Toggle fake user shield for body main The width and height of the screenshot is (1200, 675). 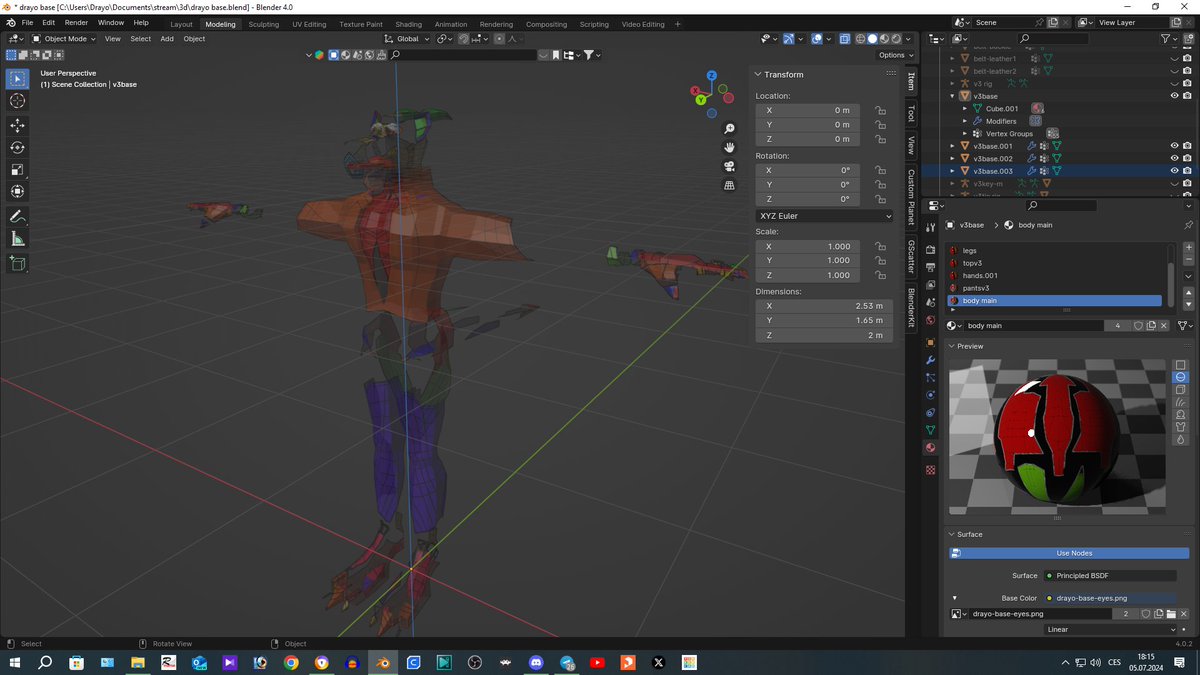(1139, 326)
